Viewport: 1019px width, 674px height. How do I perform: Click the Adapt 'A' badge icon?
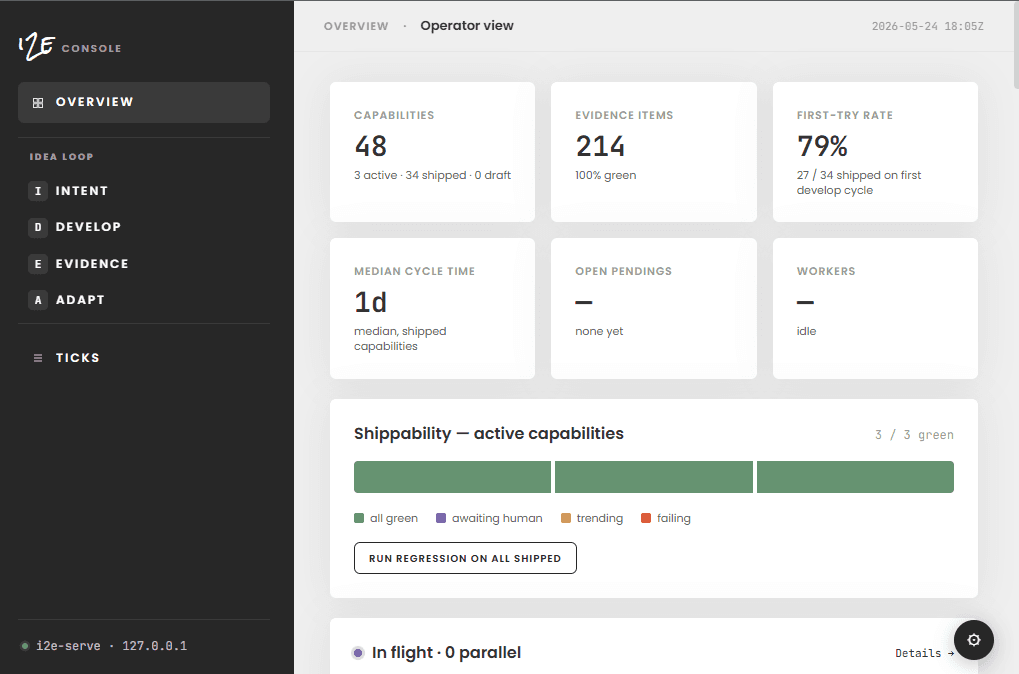(x=38, y=300)
